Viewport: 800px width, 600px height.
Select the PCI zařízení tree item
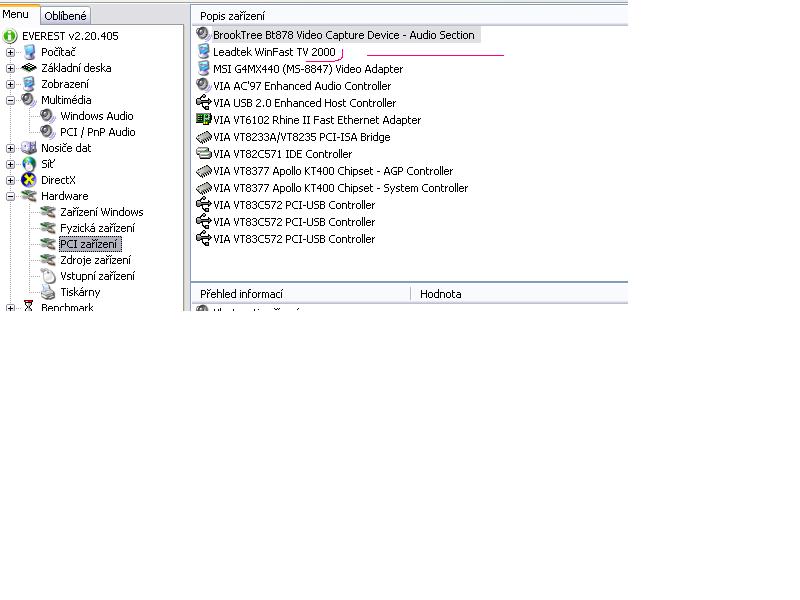coord(90,244)
